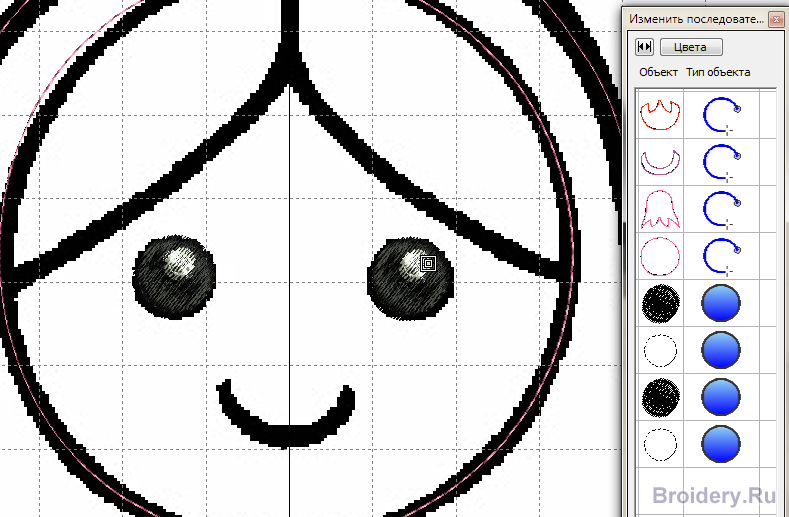Image resolution: width=789 pixels, height=517 pixels.
Task: Select the last dashed circle object thumbnail
Action: [x=661, y=445]
